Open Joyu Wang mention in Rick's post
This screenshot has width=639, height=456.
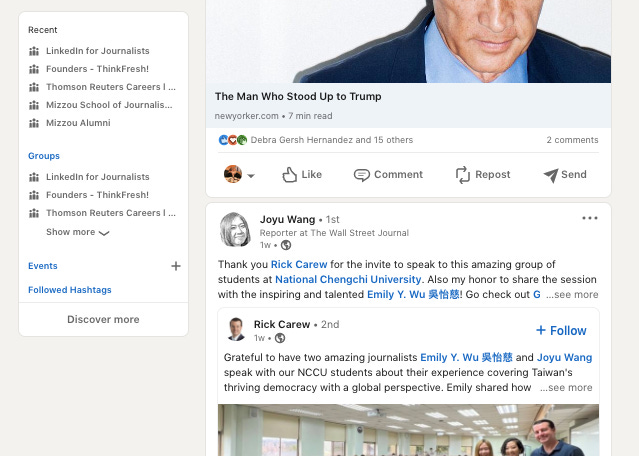[x=564, y=358]
